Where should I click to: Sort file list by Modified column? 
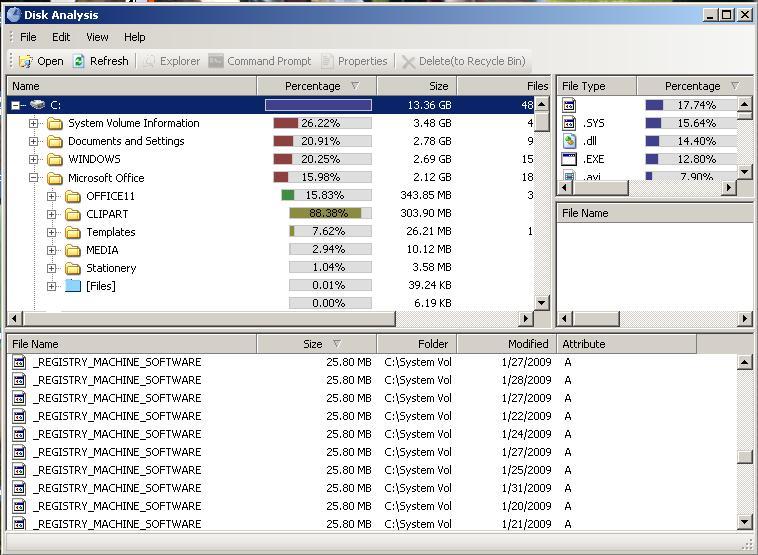pyautogui.click(x=506, y=344)
